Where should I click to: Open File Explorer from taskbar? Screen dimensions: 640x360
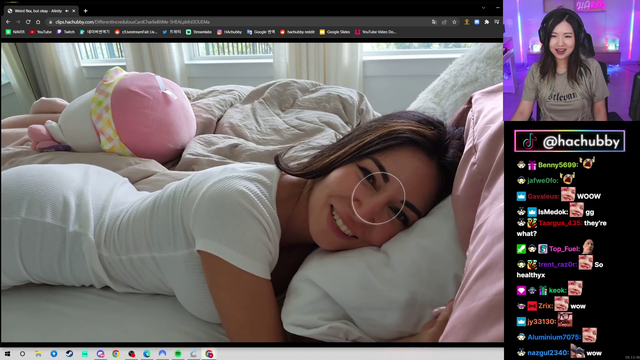38,354
